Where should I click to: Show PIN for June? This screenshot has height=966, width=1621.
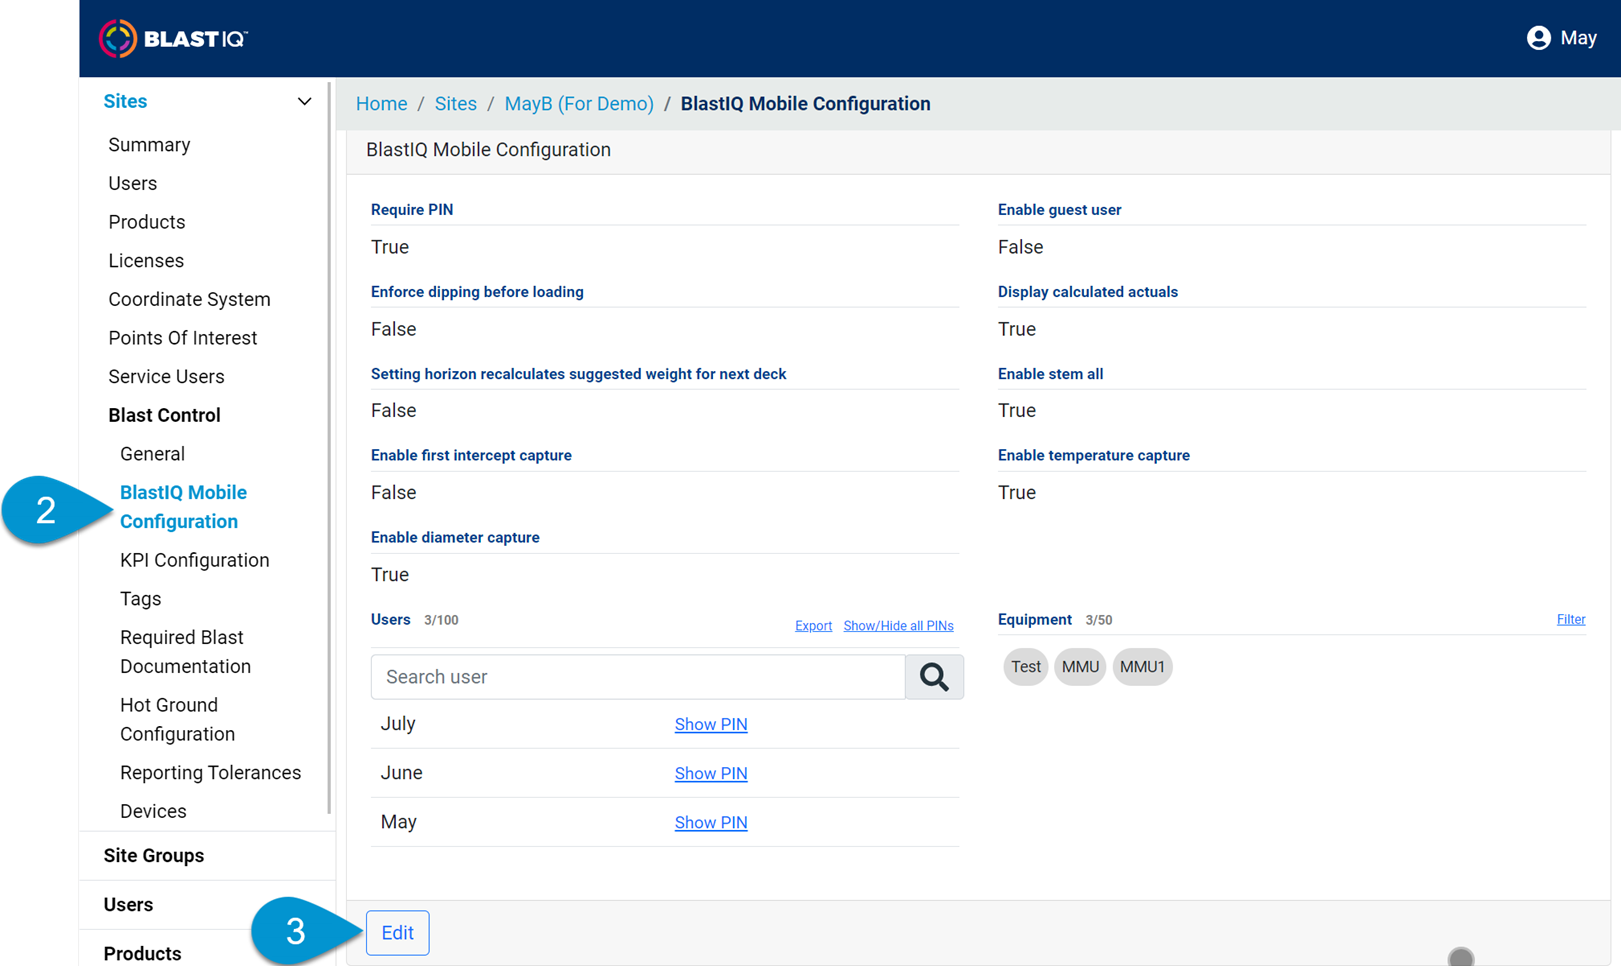click(x=711, y=774)
